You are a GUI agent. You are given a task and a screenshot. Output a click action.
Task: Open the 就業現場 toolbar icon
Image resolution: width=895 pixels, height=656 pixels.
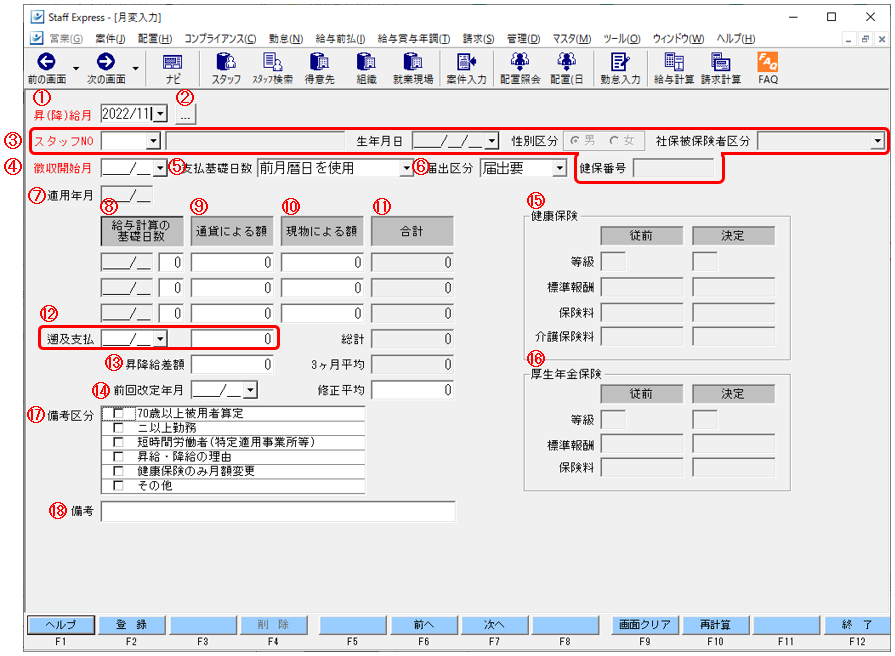pos(413,62)
